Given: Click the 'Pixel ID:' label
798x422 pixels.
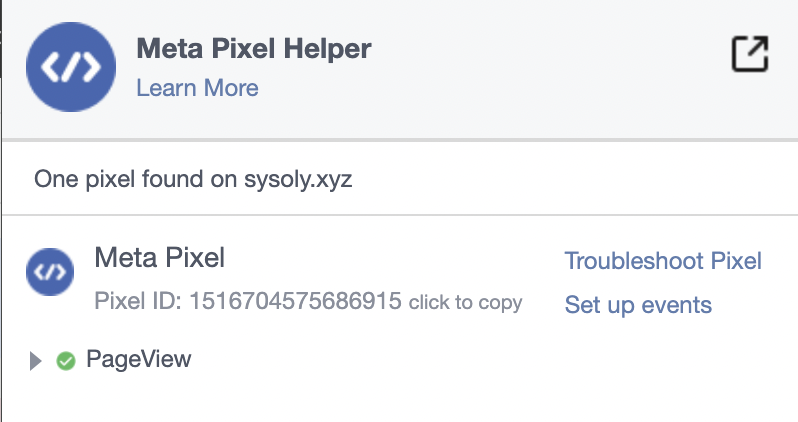Looking at the screenshot, I should coord(138,301).
